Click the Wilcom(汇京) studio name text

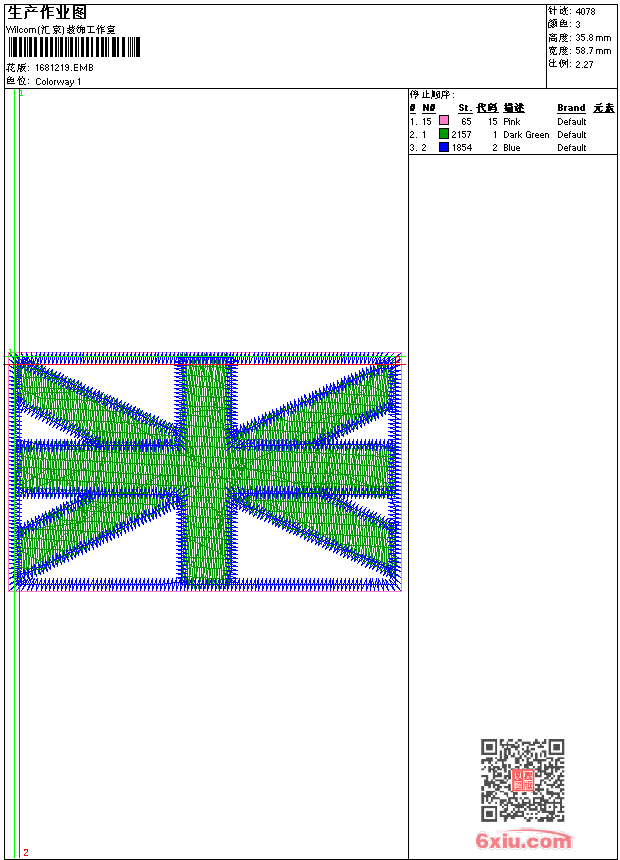(60, 30)
